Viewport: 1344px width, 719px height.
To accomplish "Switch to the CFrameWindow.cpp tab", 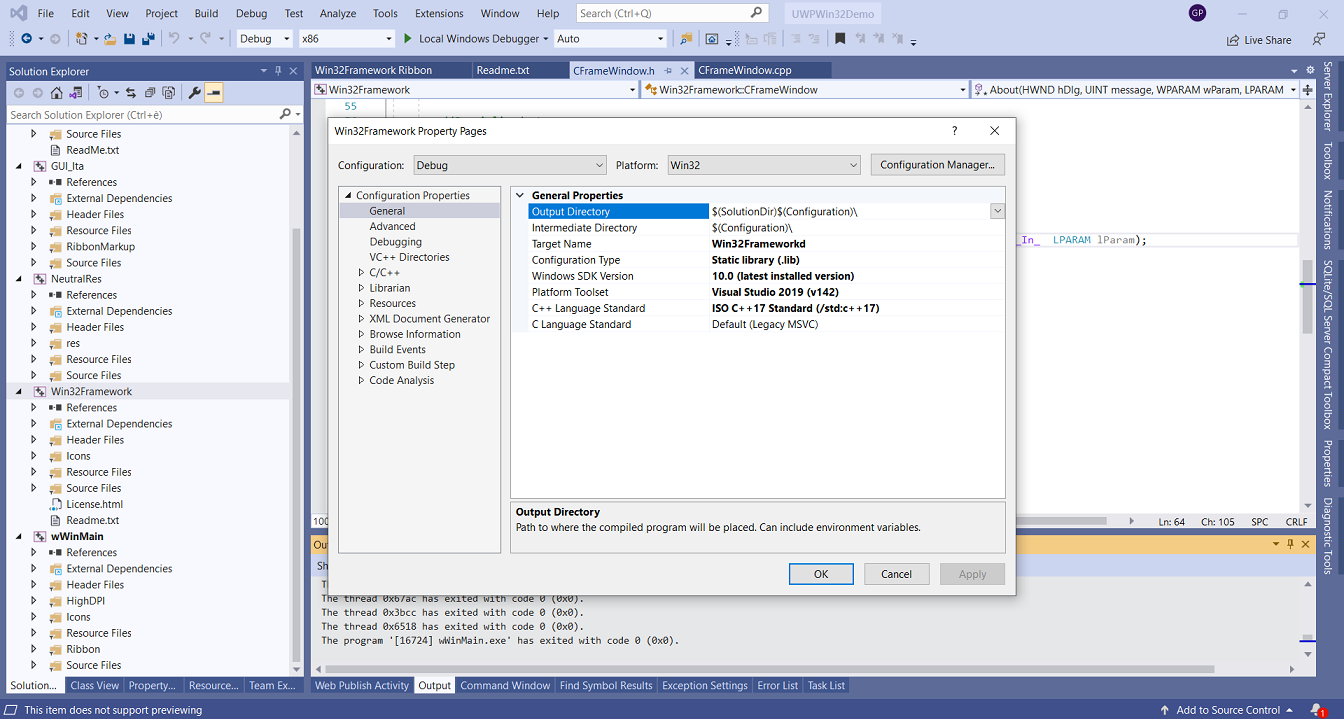I will 745,70.
